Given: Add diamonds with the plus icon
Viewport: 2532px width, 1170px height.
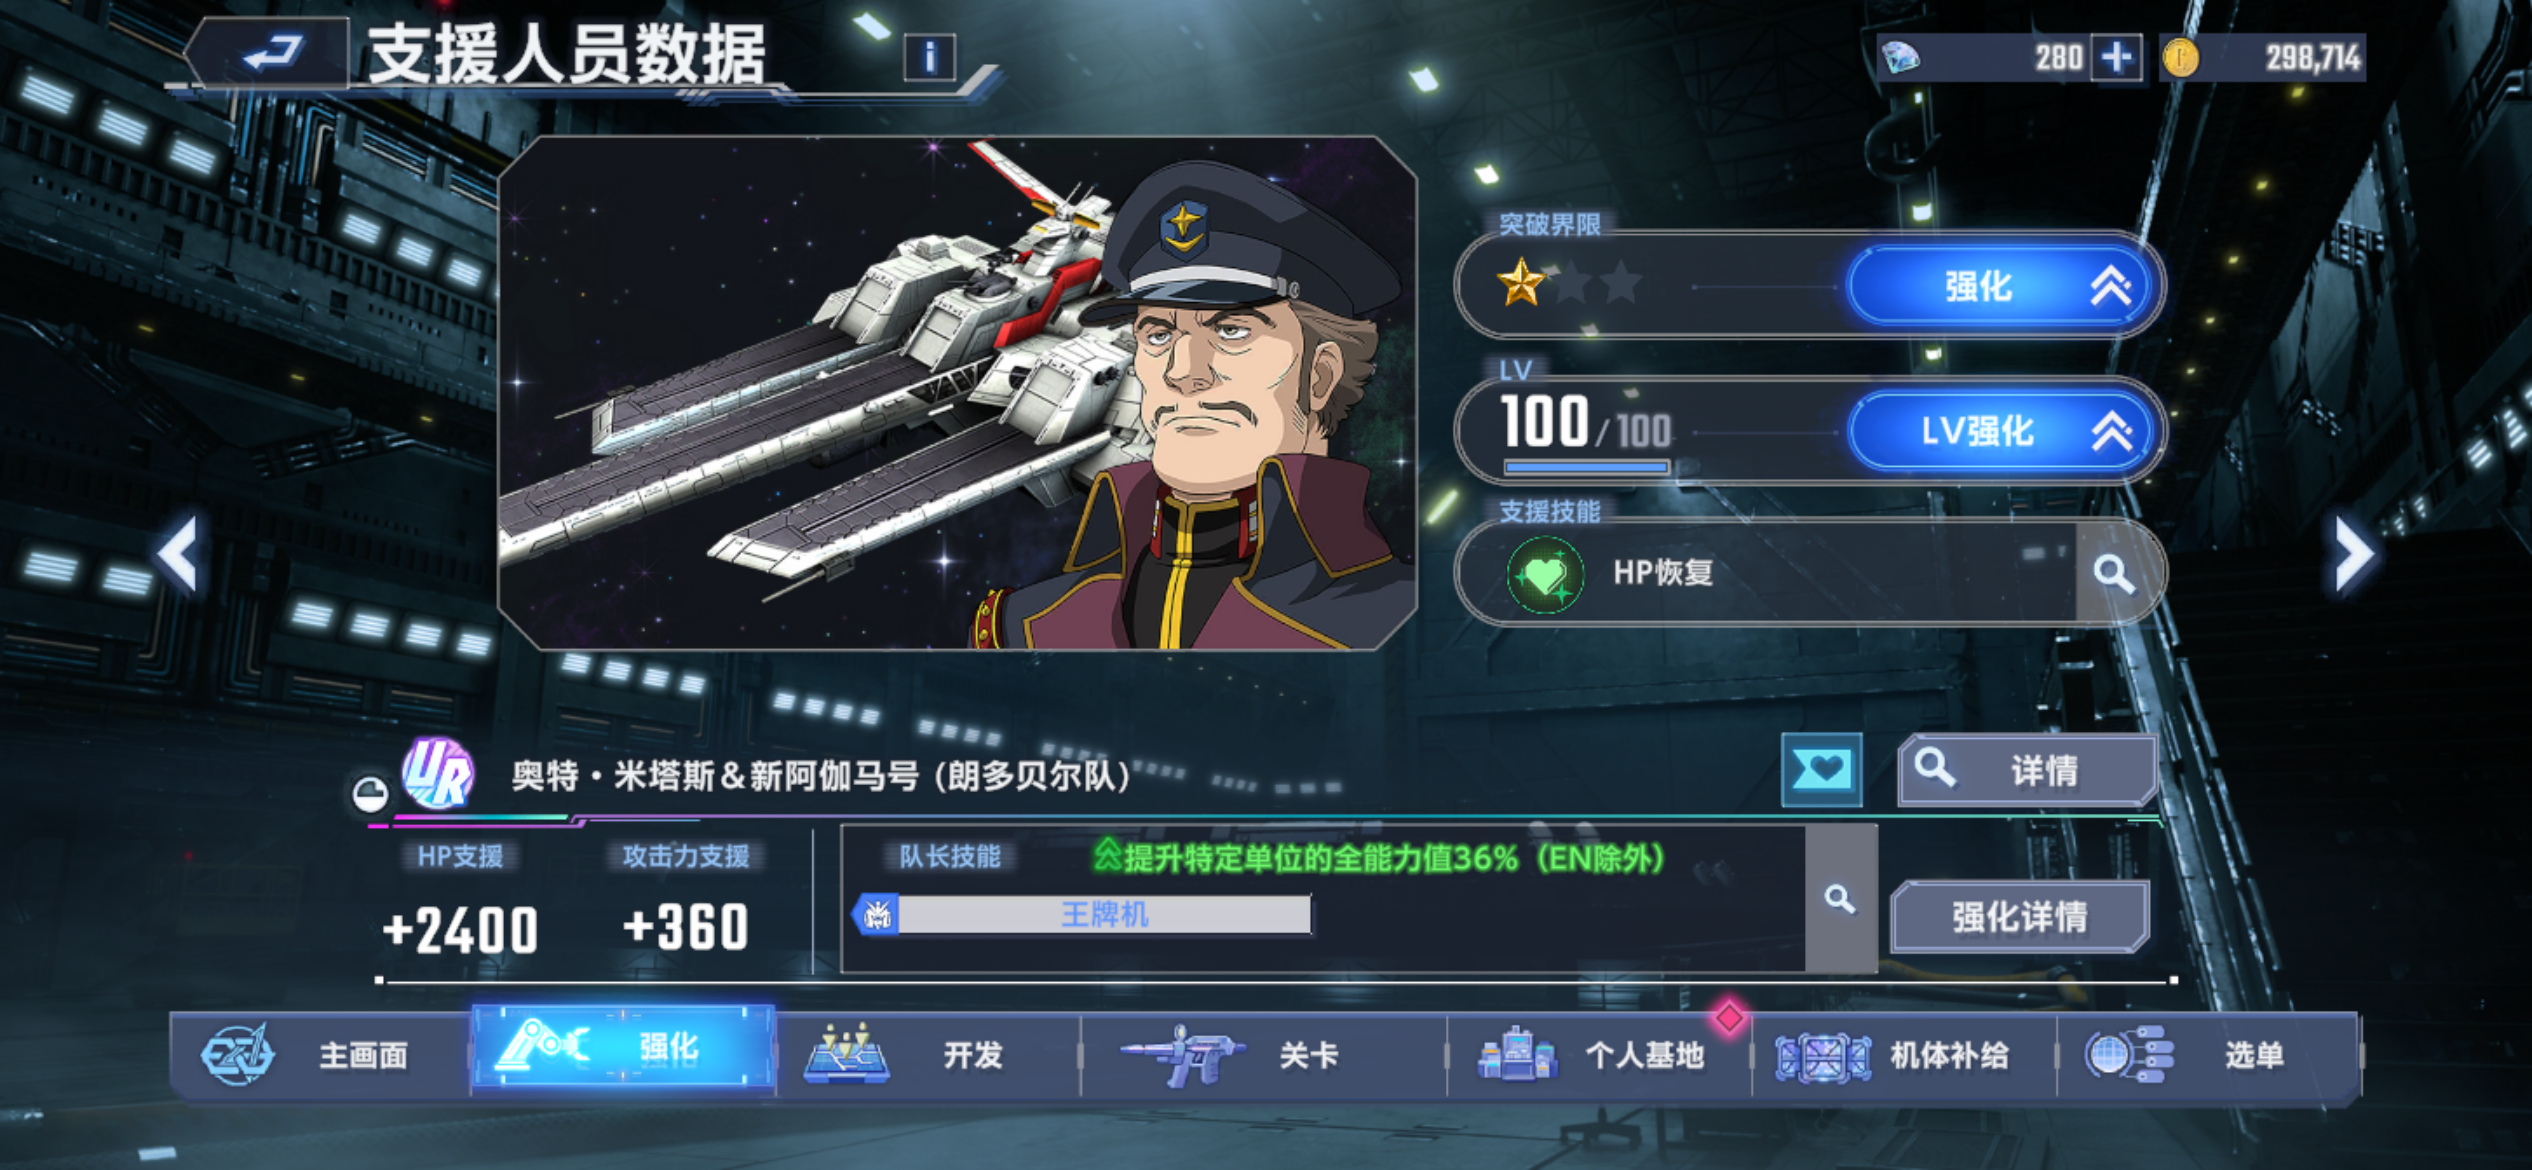Looking at the screenshot, I should click(x=2116, y=57).
